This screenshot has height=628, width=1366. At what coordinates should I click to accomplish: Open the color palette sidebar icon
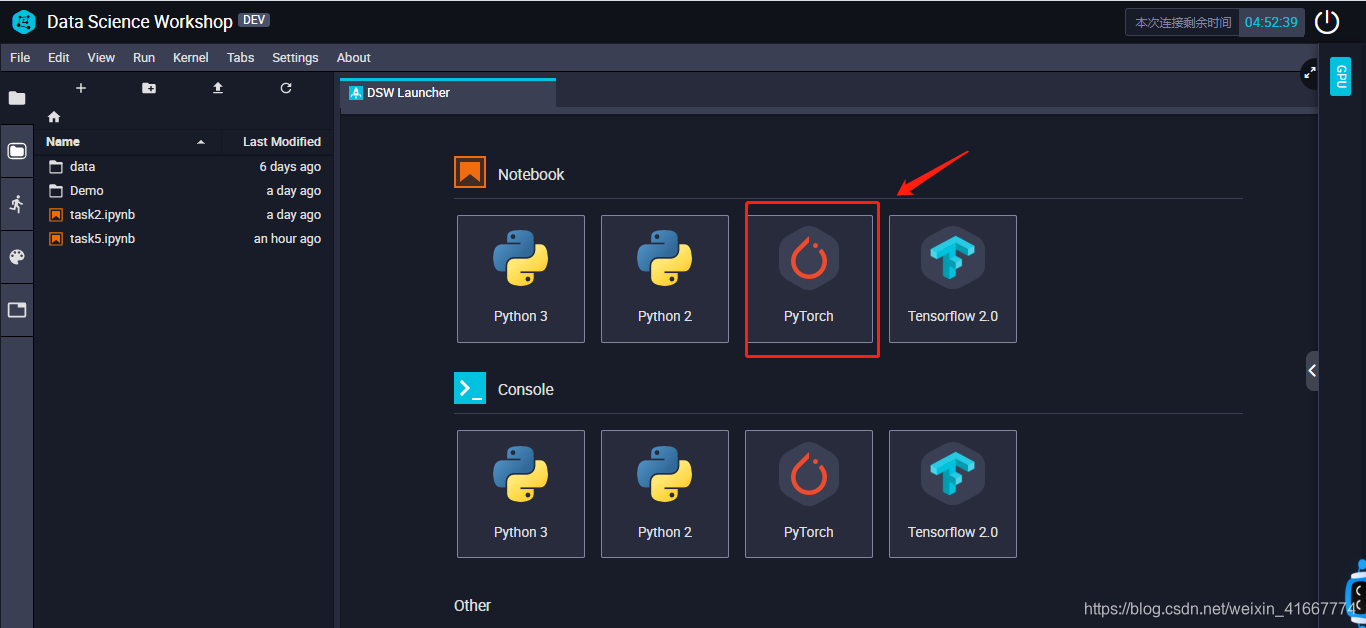17,257
